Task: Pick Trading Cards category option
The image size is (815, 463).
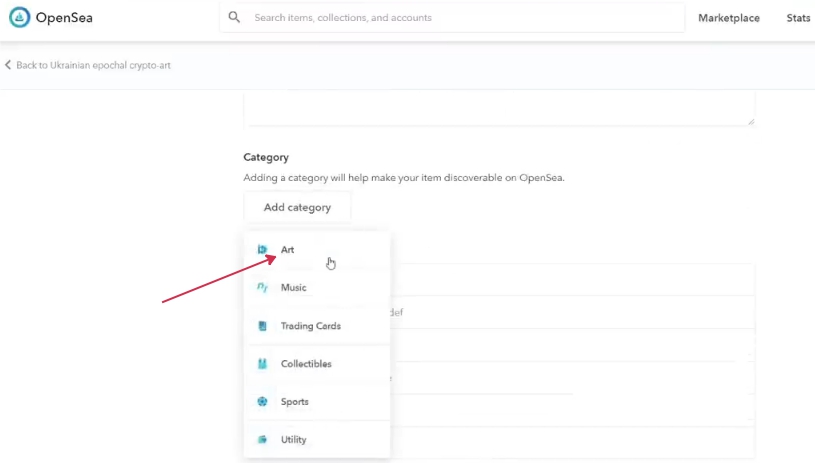Action: [x=310, y=326]
